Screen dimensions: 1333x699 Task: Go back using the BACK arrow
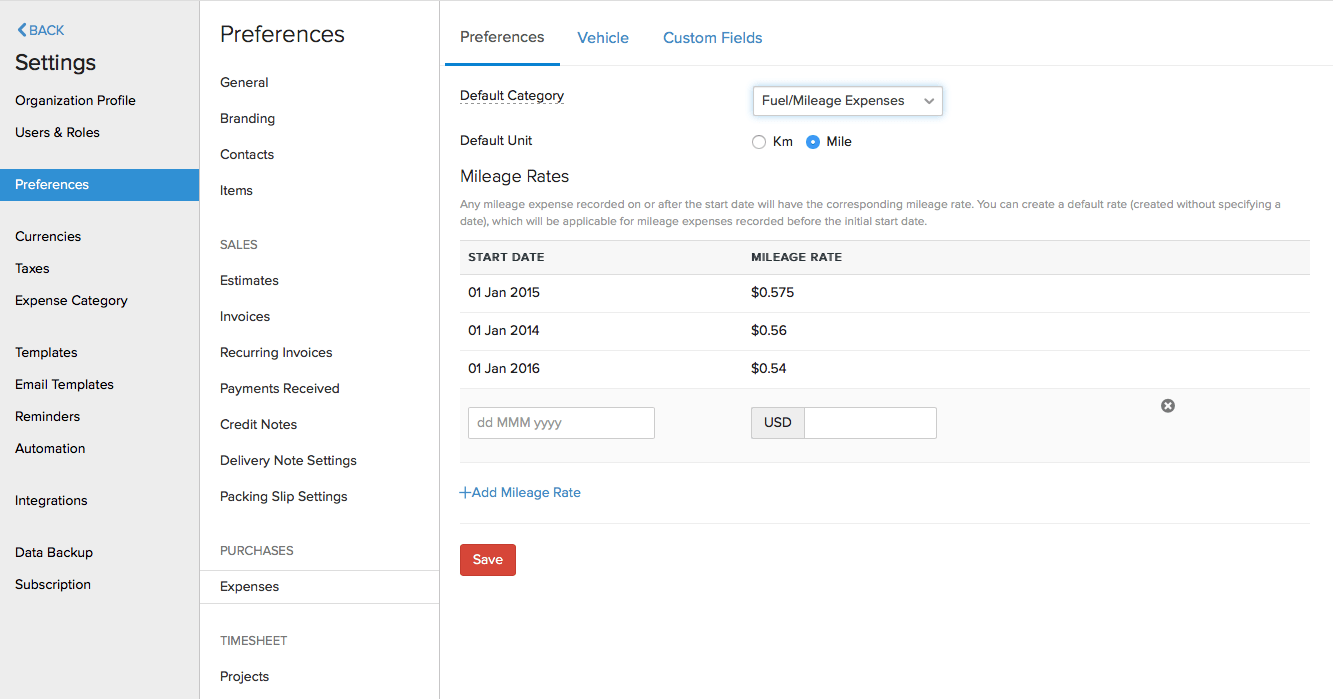coord(41,30)
